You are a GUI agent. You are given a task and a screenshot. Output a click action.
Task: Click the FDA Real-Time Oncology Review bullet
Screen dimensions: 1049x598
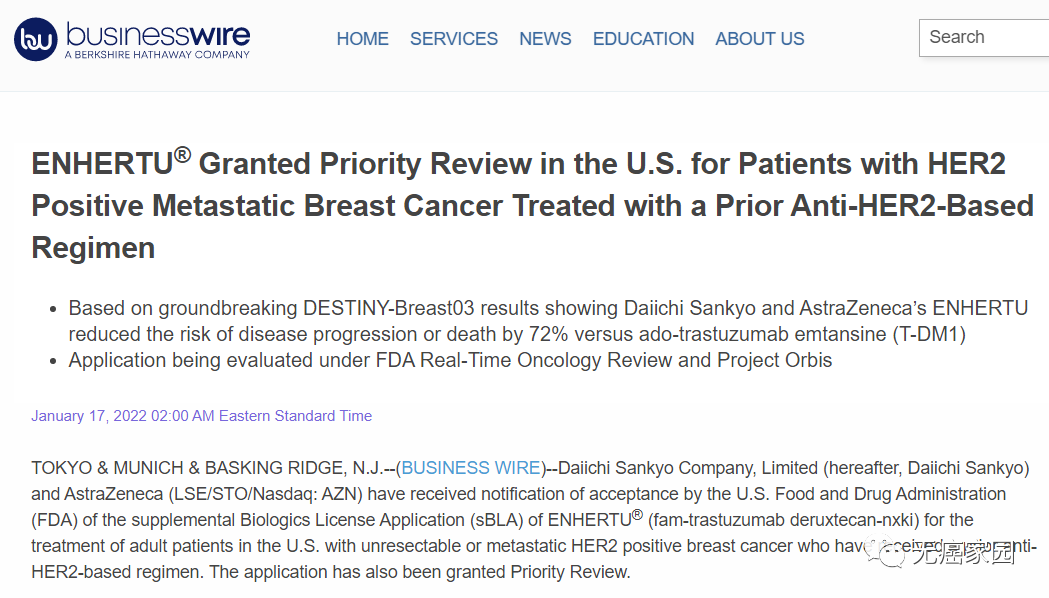(x=450, y=360)
